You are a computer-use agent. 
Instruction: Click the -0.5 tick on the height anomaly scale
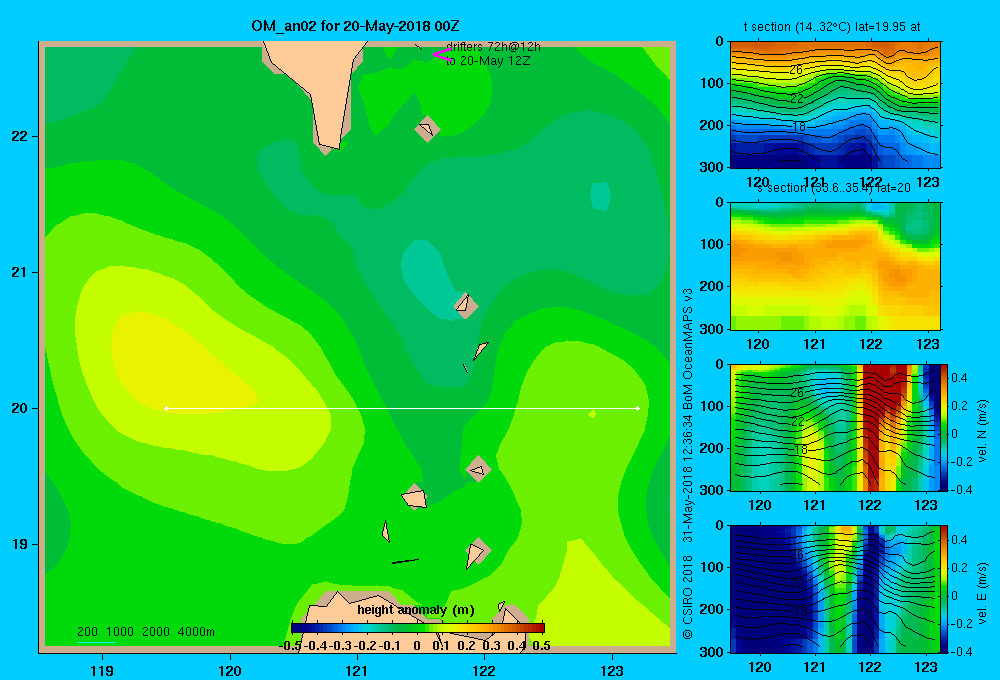click(290, 646)
